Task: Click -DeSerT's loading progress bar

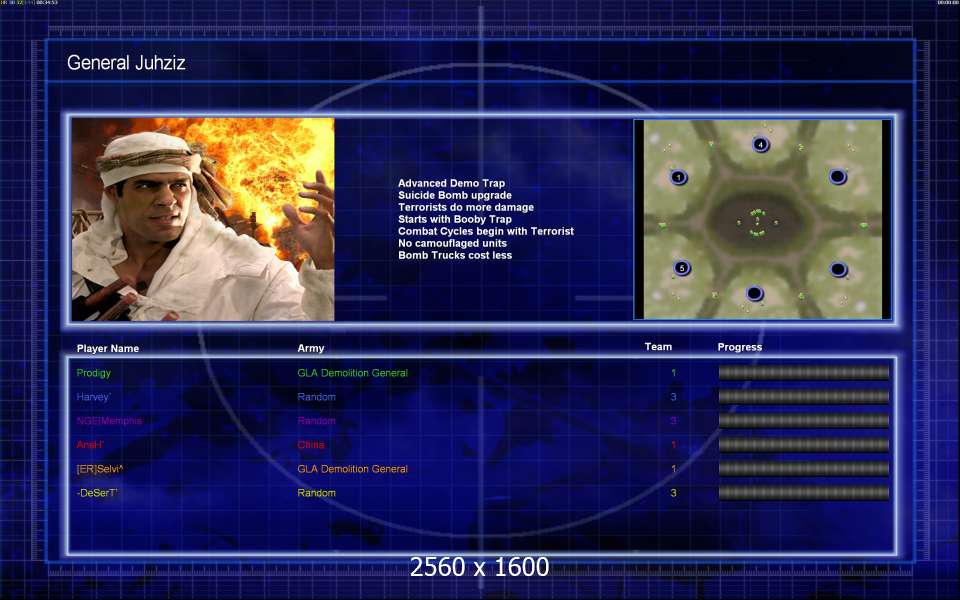Action: [804, 492]
